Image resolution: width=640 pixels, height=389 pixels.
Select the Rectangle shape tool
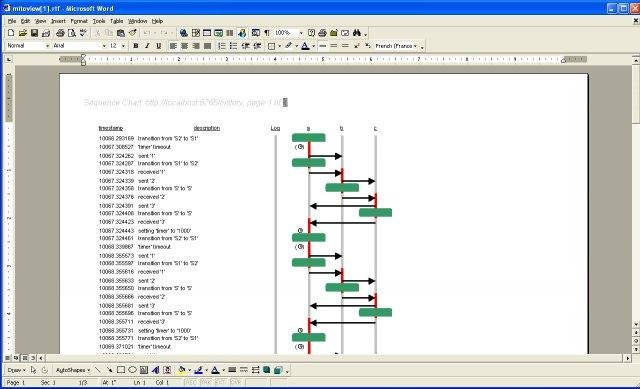click(x=121, y=370)
